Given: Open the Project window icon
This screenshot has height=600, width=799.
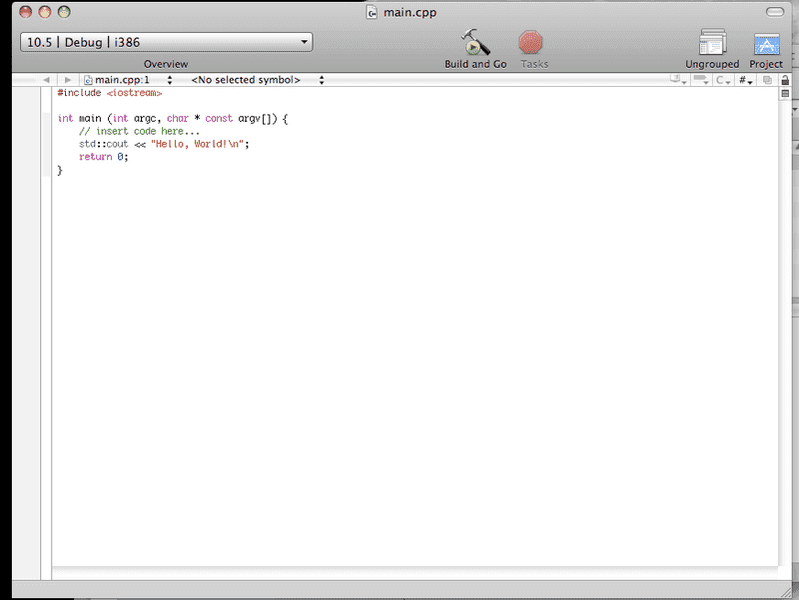Looking at the screenshot, I should coord(766,43).
